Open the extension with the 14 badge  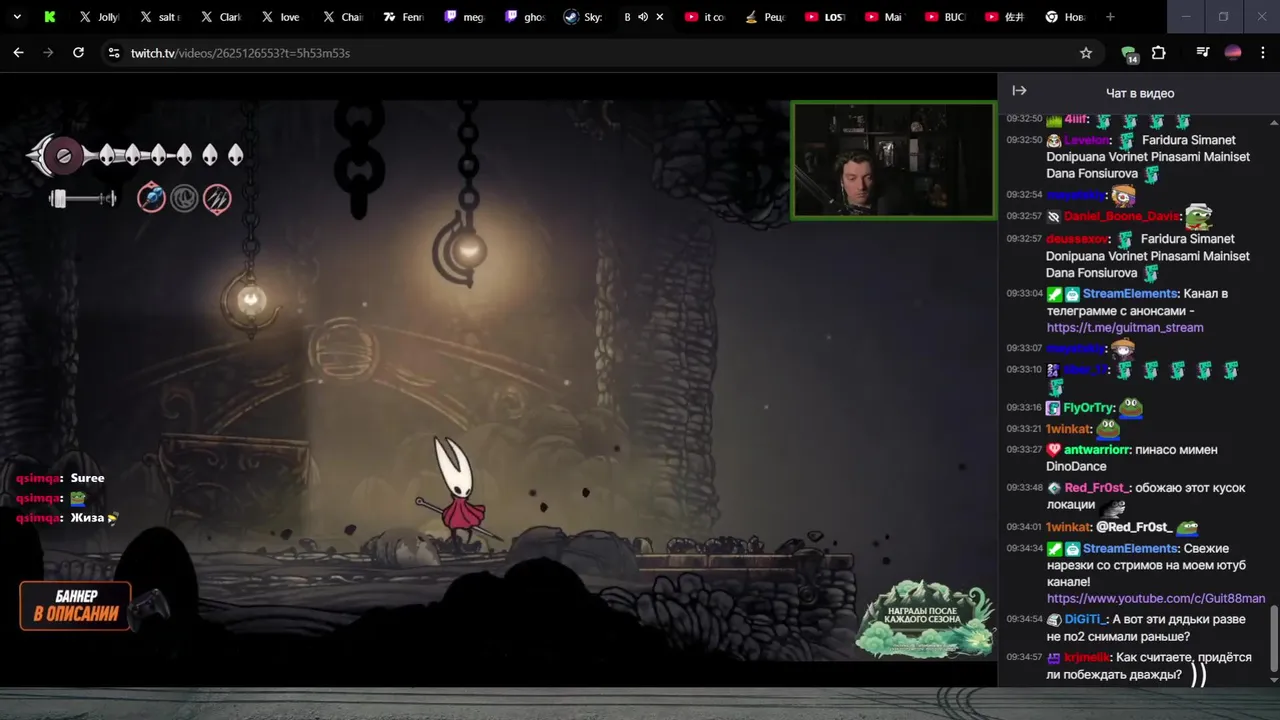tap(1129, 54)
